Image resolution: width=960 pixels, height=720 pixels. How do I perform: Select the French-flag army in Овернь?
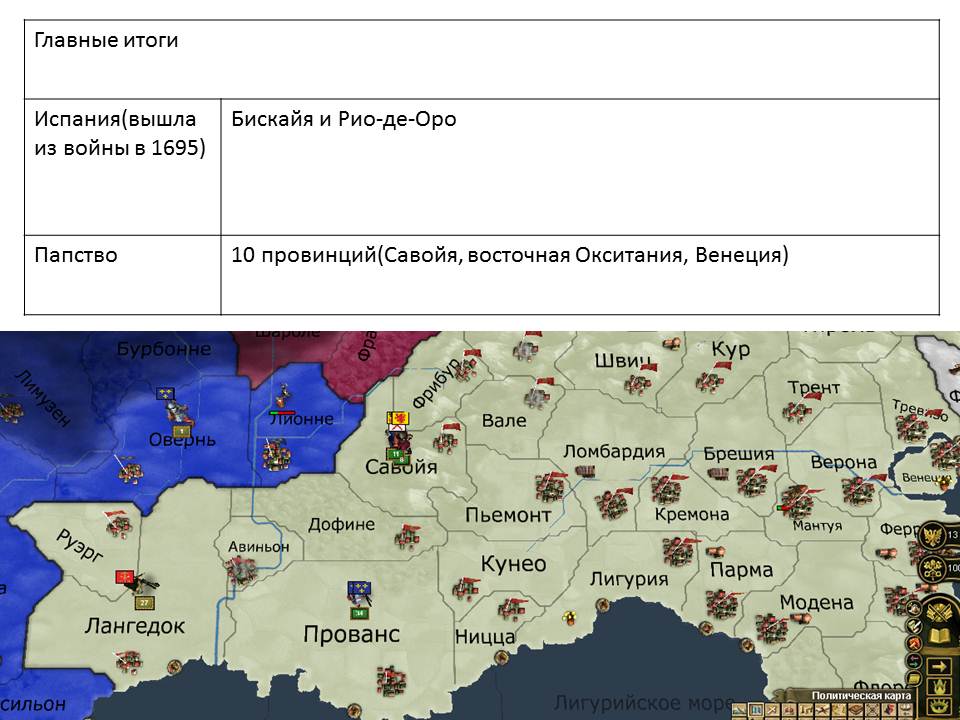pyautogui.click(x=174, y=411)
